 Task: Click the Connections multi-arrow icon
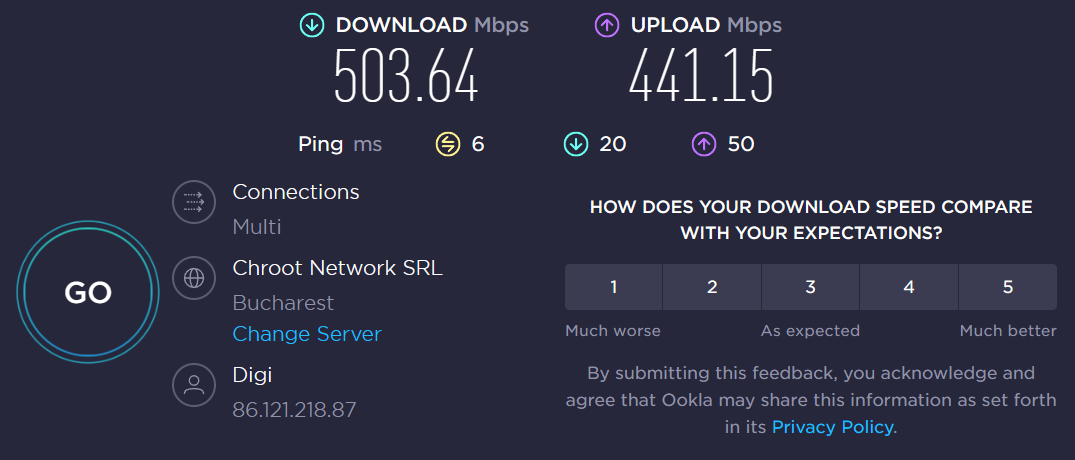click(x=194, y=202)
